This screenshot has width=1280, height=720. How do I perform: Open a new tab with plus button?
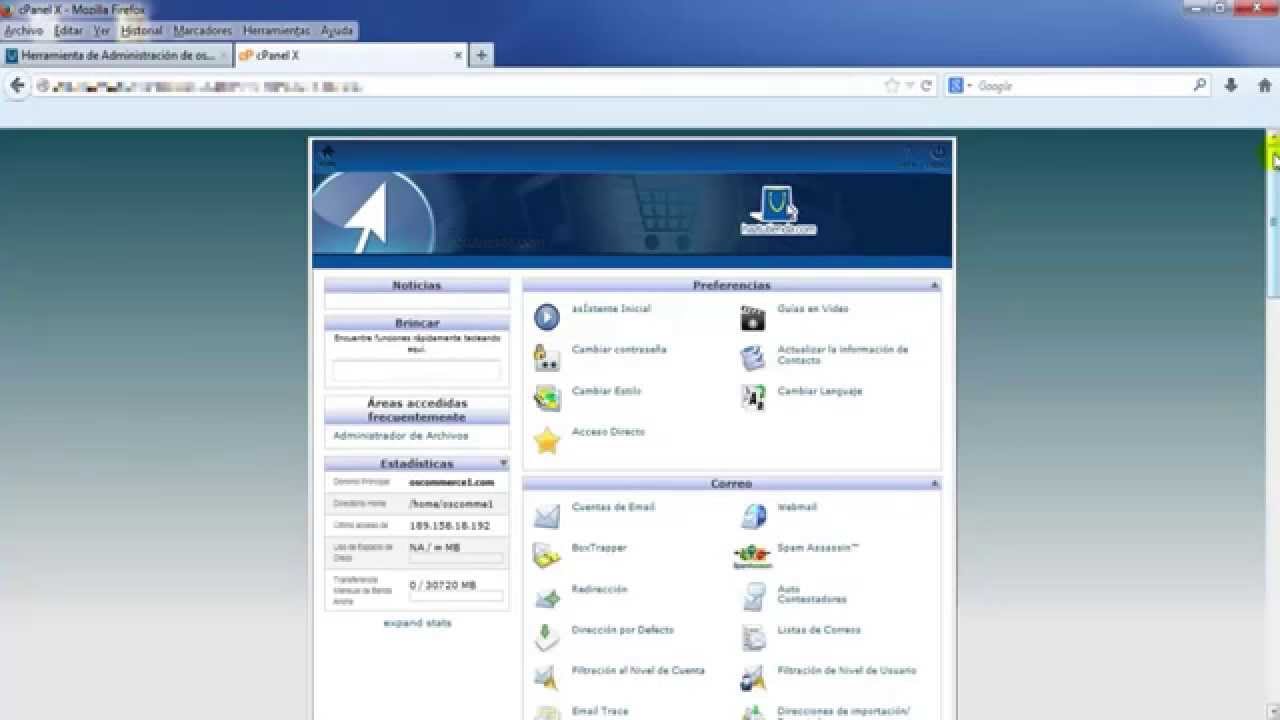481,56
